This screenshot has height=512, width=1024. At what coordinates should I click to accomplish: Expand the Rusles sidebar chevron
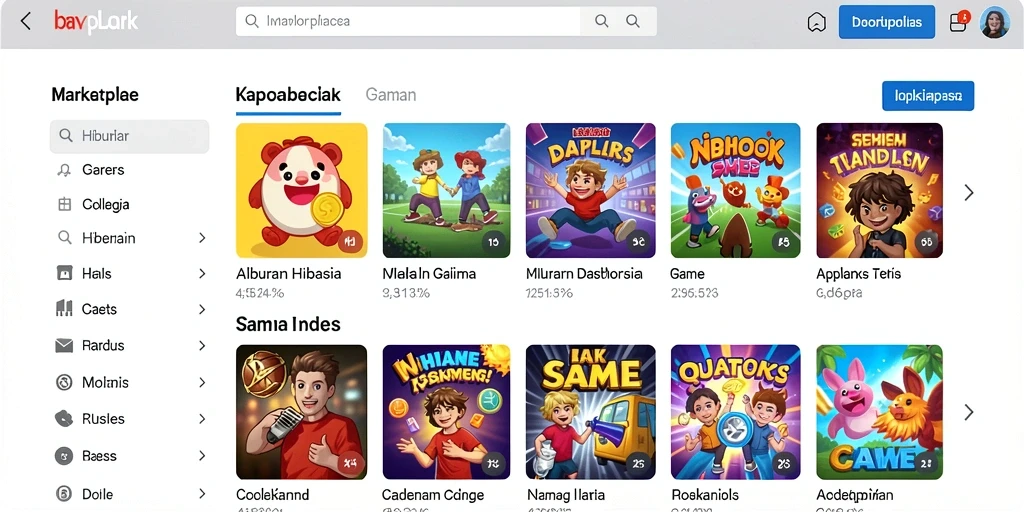202,419
